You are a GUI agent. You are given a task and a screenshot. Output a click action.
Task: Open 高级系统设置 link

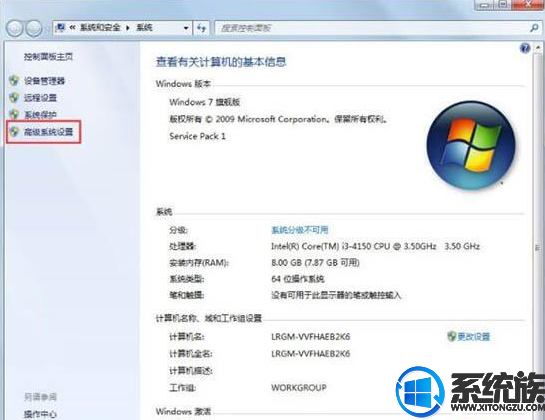click(x=48, y=132)
